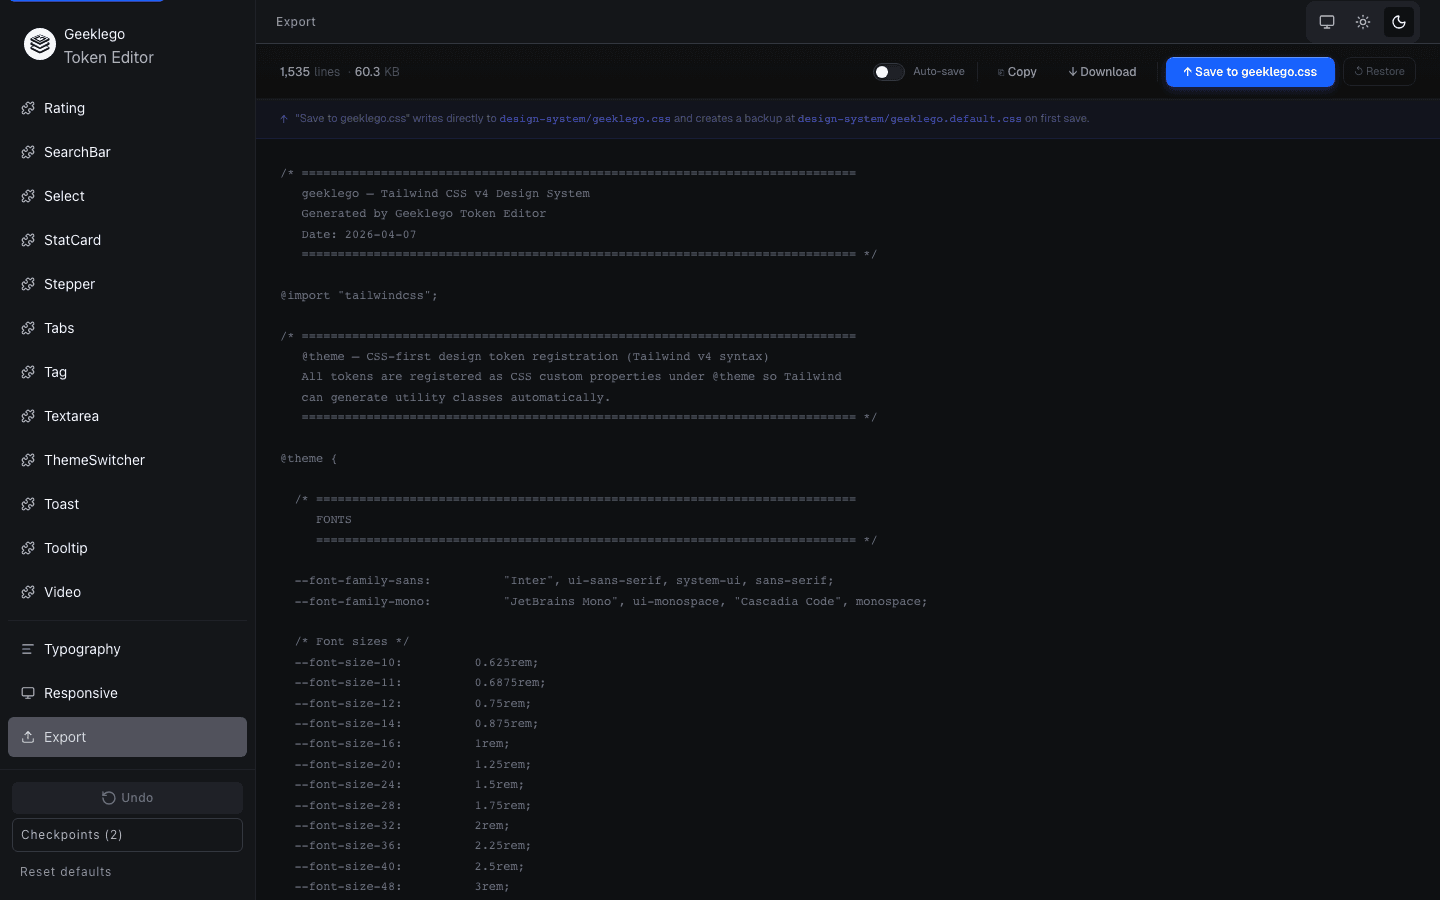Click the puzzle icon beside Textarea
Viewport: 1440px width, 900px height.
click(x=28, y=416)
